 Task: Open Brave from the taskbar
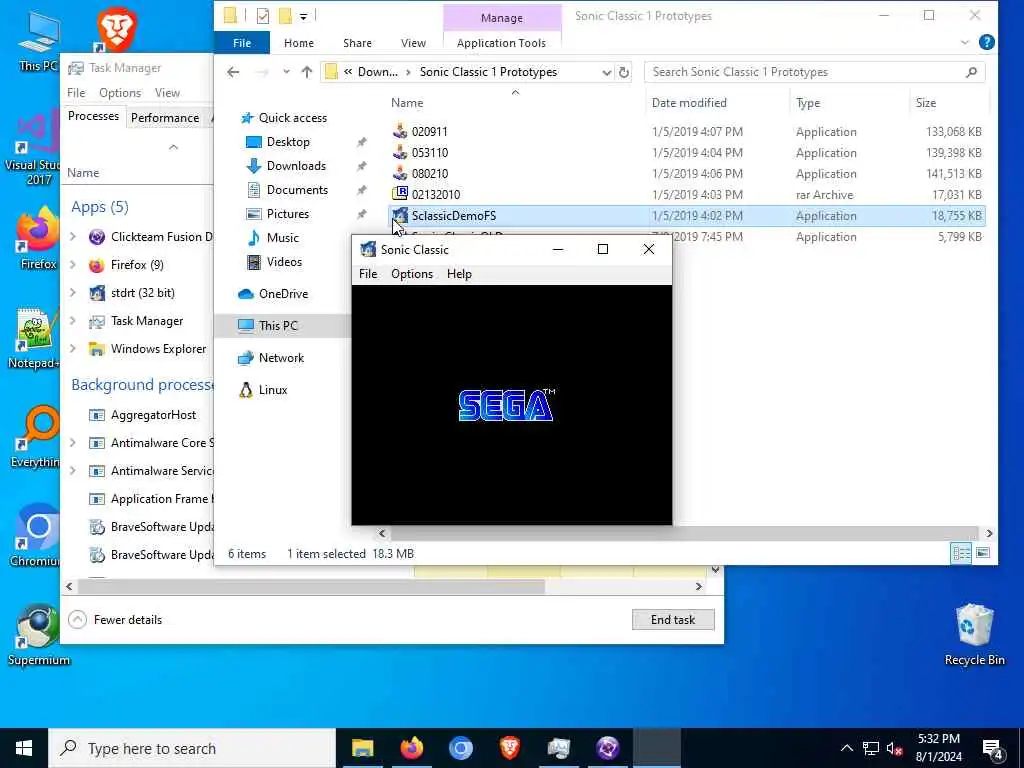pyautogui.click(x=509, y=748)
